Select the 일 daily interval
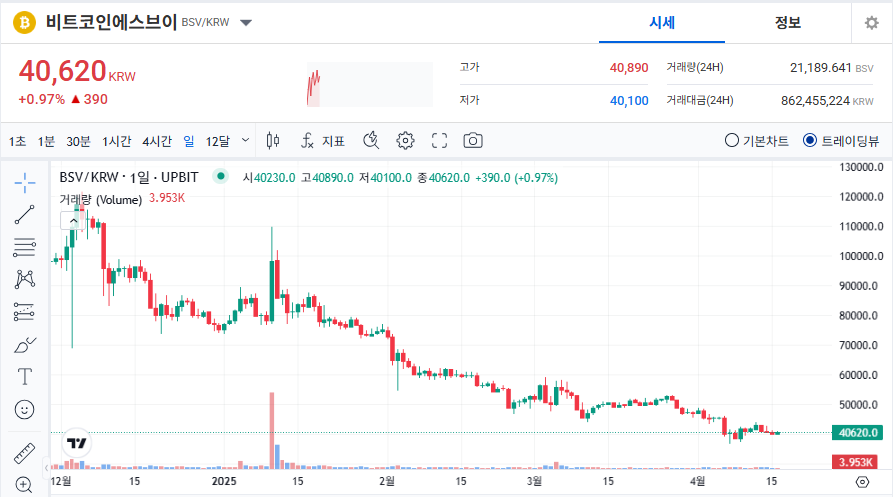The height and width of the screenshot is (497, 893). pyautogui.click(x=189, y=141)
